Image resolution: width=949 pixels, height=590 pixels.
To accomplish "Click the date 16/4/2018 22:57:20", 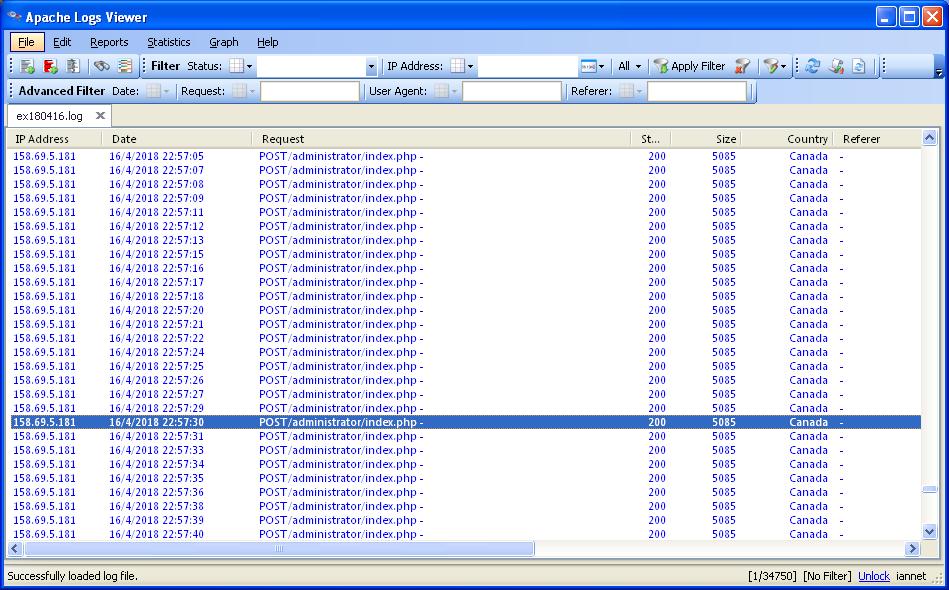I will click(x=156, y=310).
